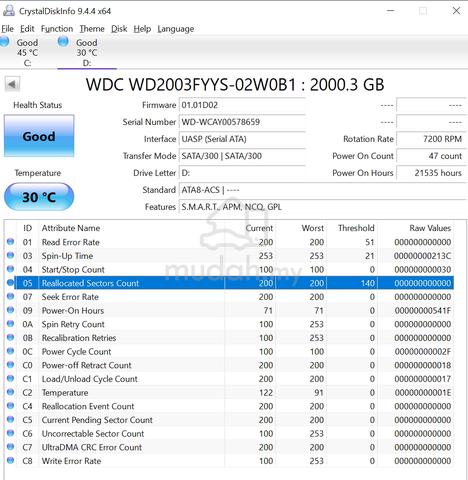Click the Good health status button
Screen dimensions: 468x480
[x=39, y=136]
